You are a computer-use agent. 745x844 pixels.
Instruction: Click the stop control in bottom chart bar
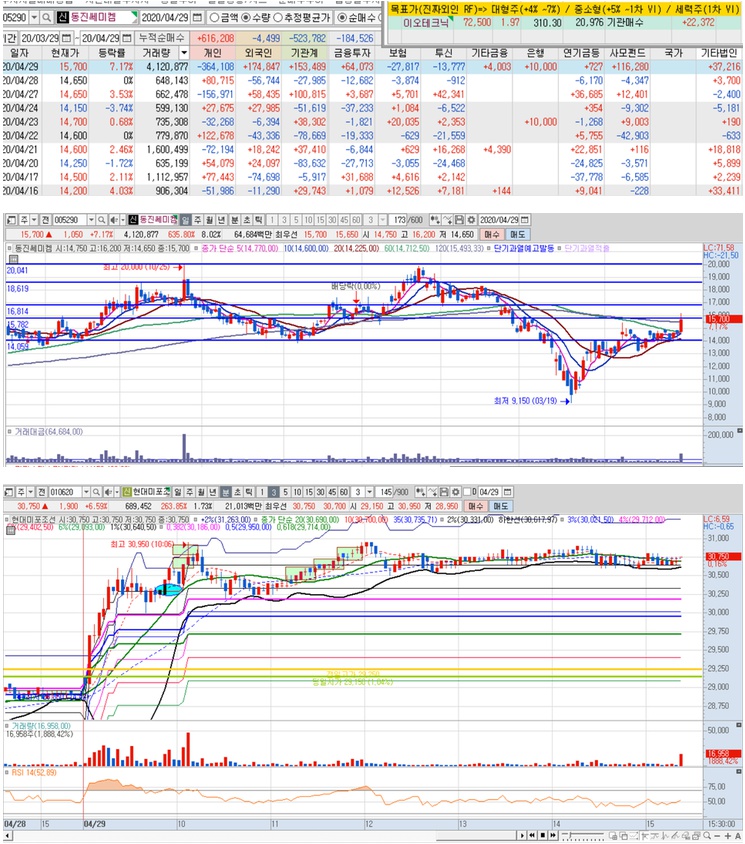543,835
